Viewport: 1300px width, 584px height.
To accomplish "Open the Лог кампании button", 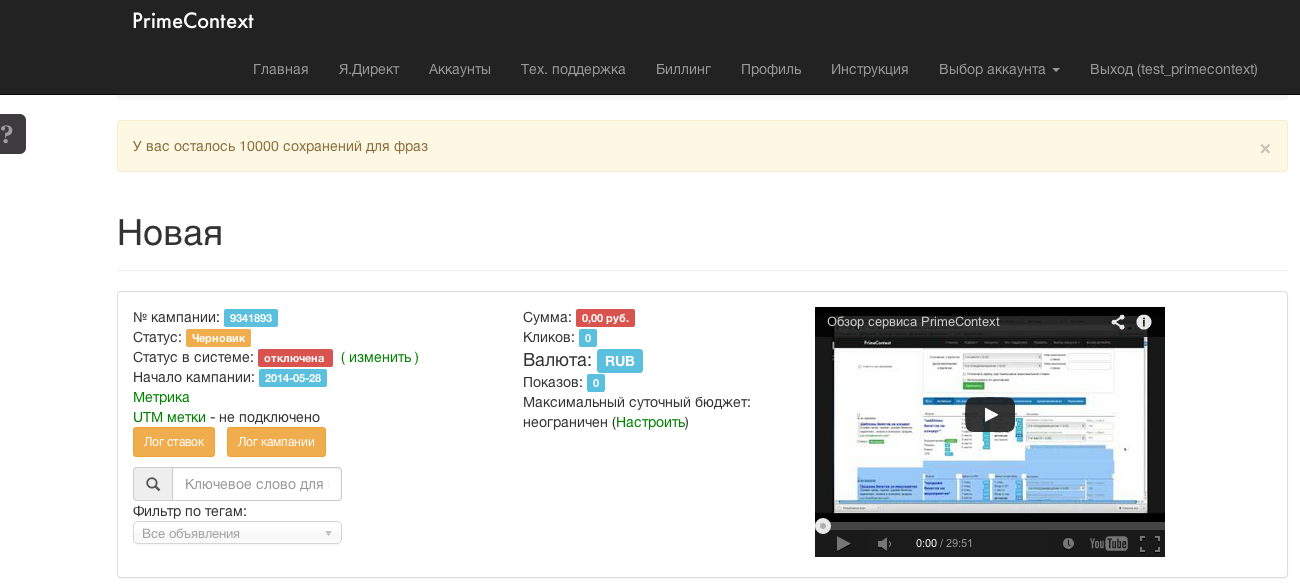I will (x=276, y=442).
